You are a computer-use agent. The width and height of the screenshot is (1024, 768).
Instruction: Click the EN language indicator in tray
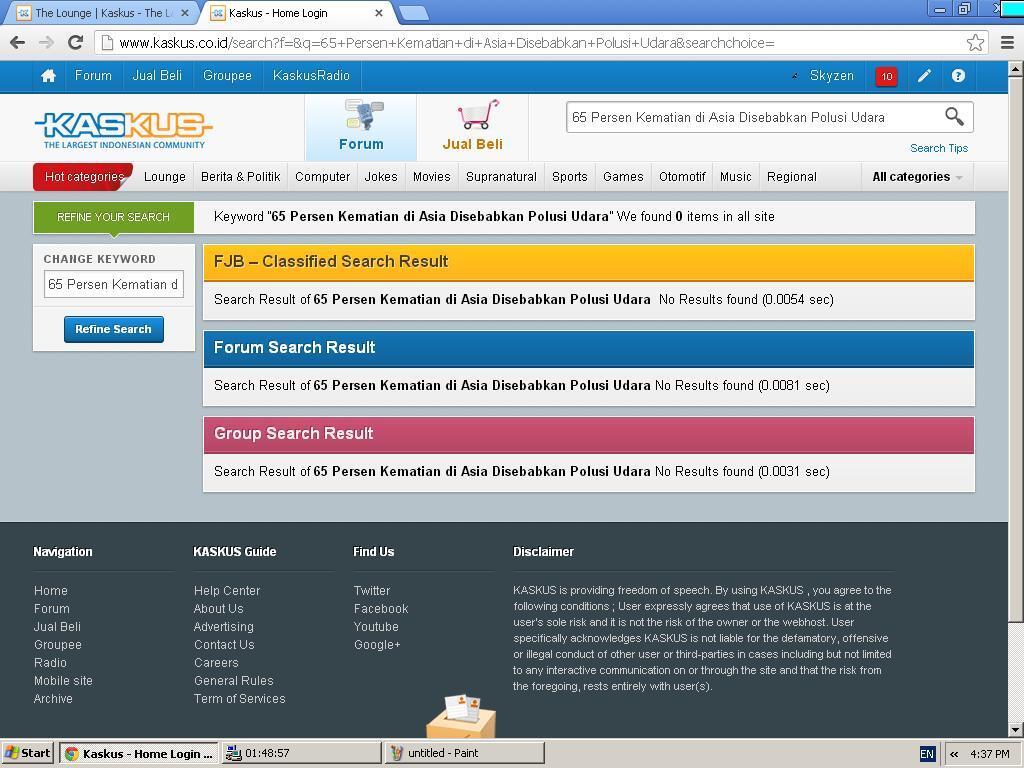click(x=927, y=754)
